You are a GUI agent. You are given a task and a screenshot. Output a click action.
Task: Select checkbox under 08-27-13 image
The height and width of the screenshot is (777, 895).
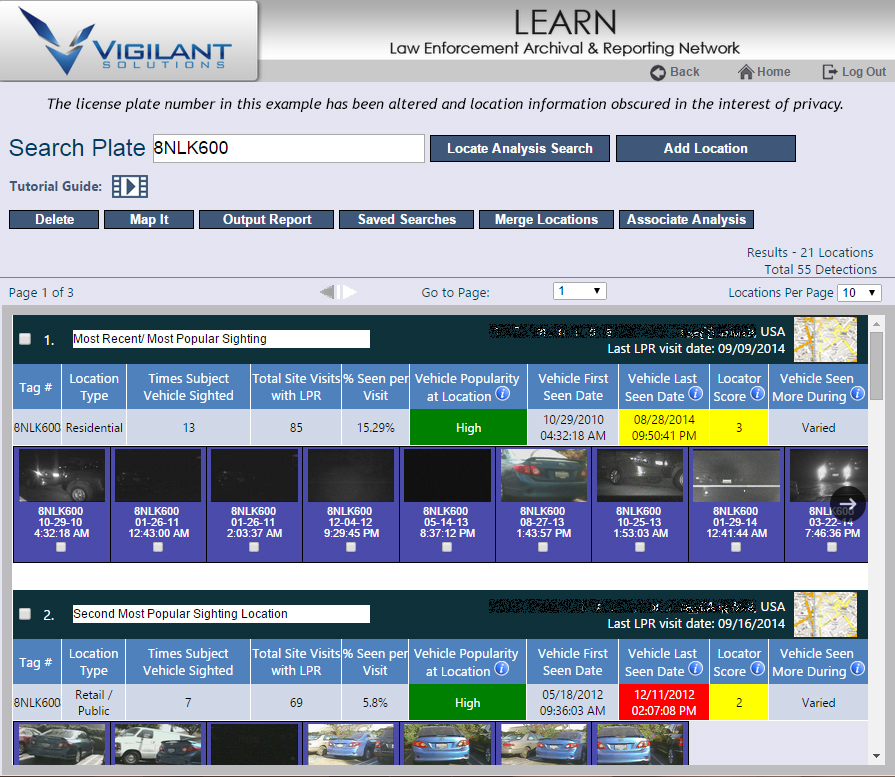(543, 547)
